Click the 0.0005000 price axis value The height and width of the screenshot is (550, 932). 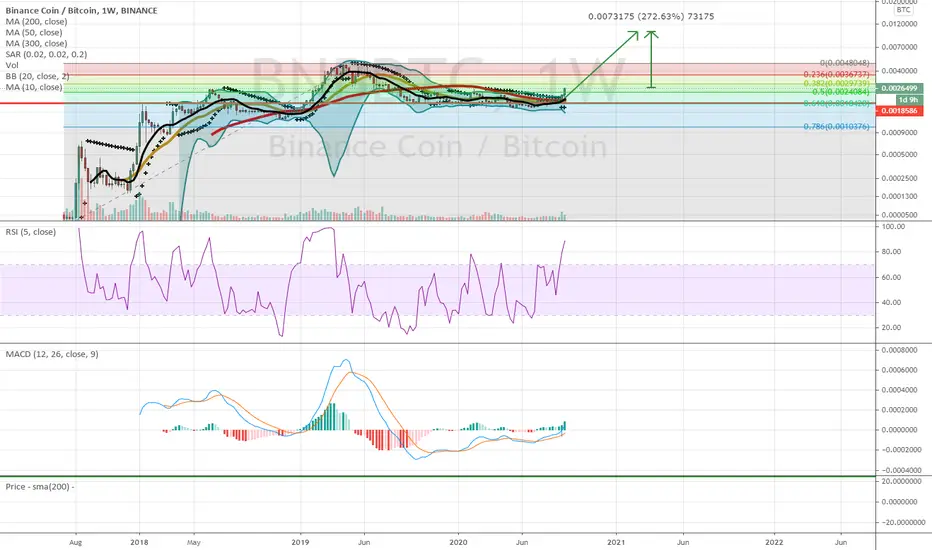point(899,155)
